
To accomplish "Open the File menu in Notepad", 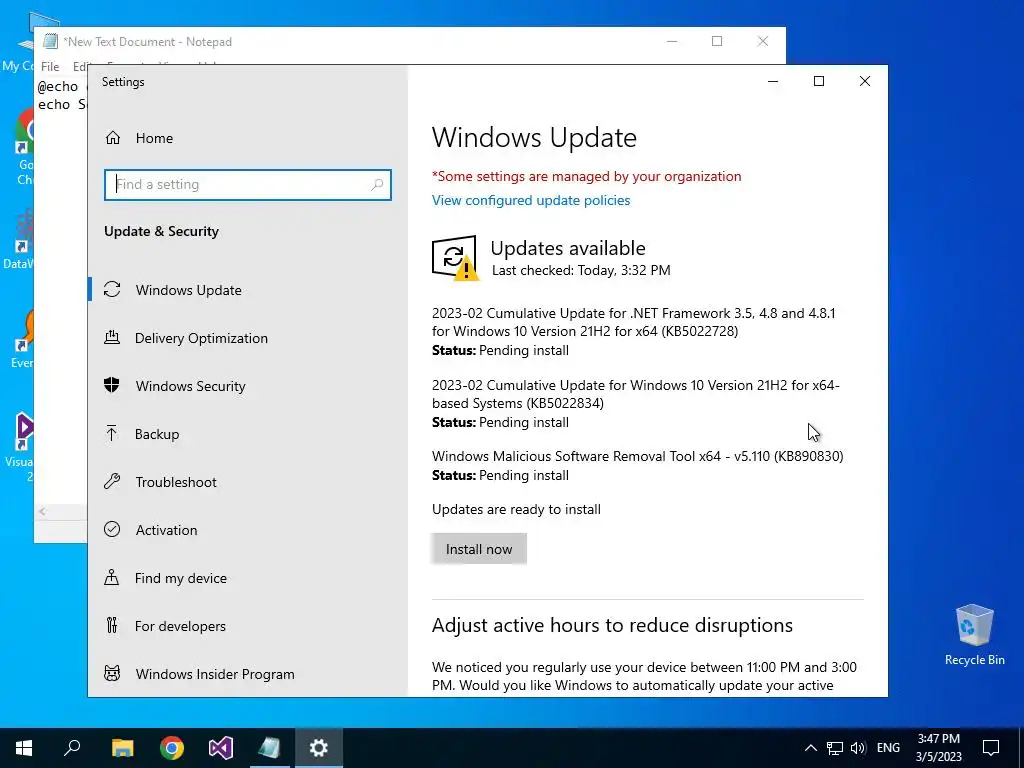I will click(50, 67).
